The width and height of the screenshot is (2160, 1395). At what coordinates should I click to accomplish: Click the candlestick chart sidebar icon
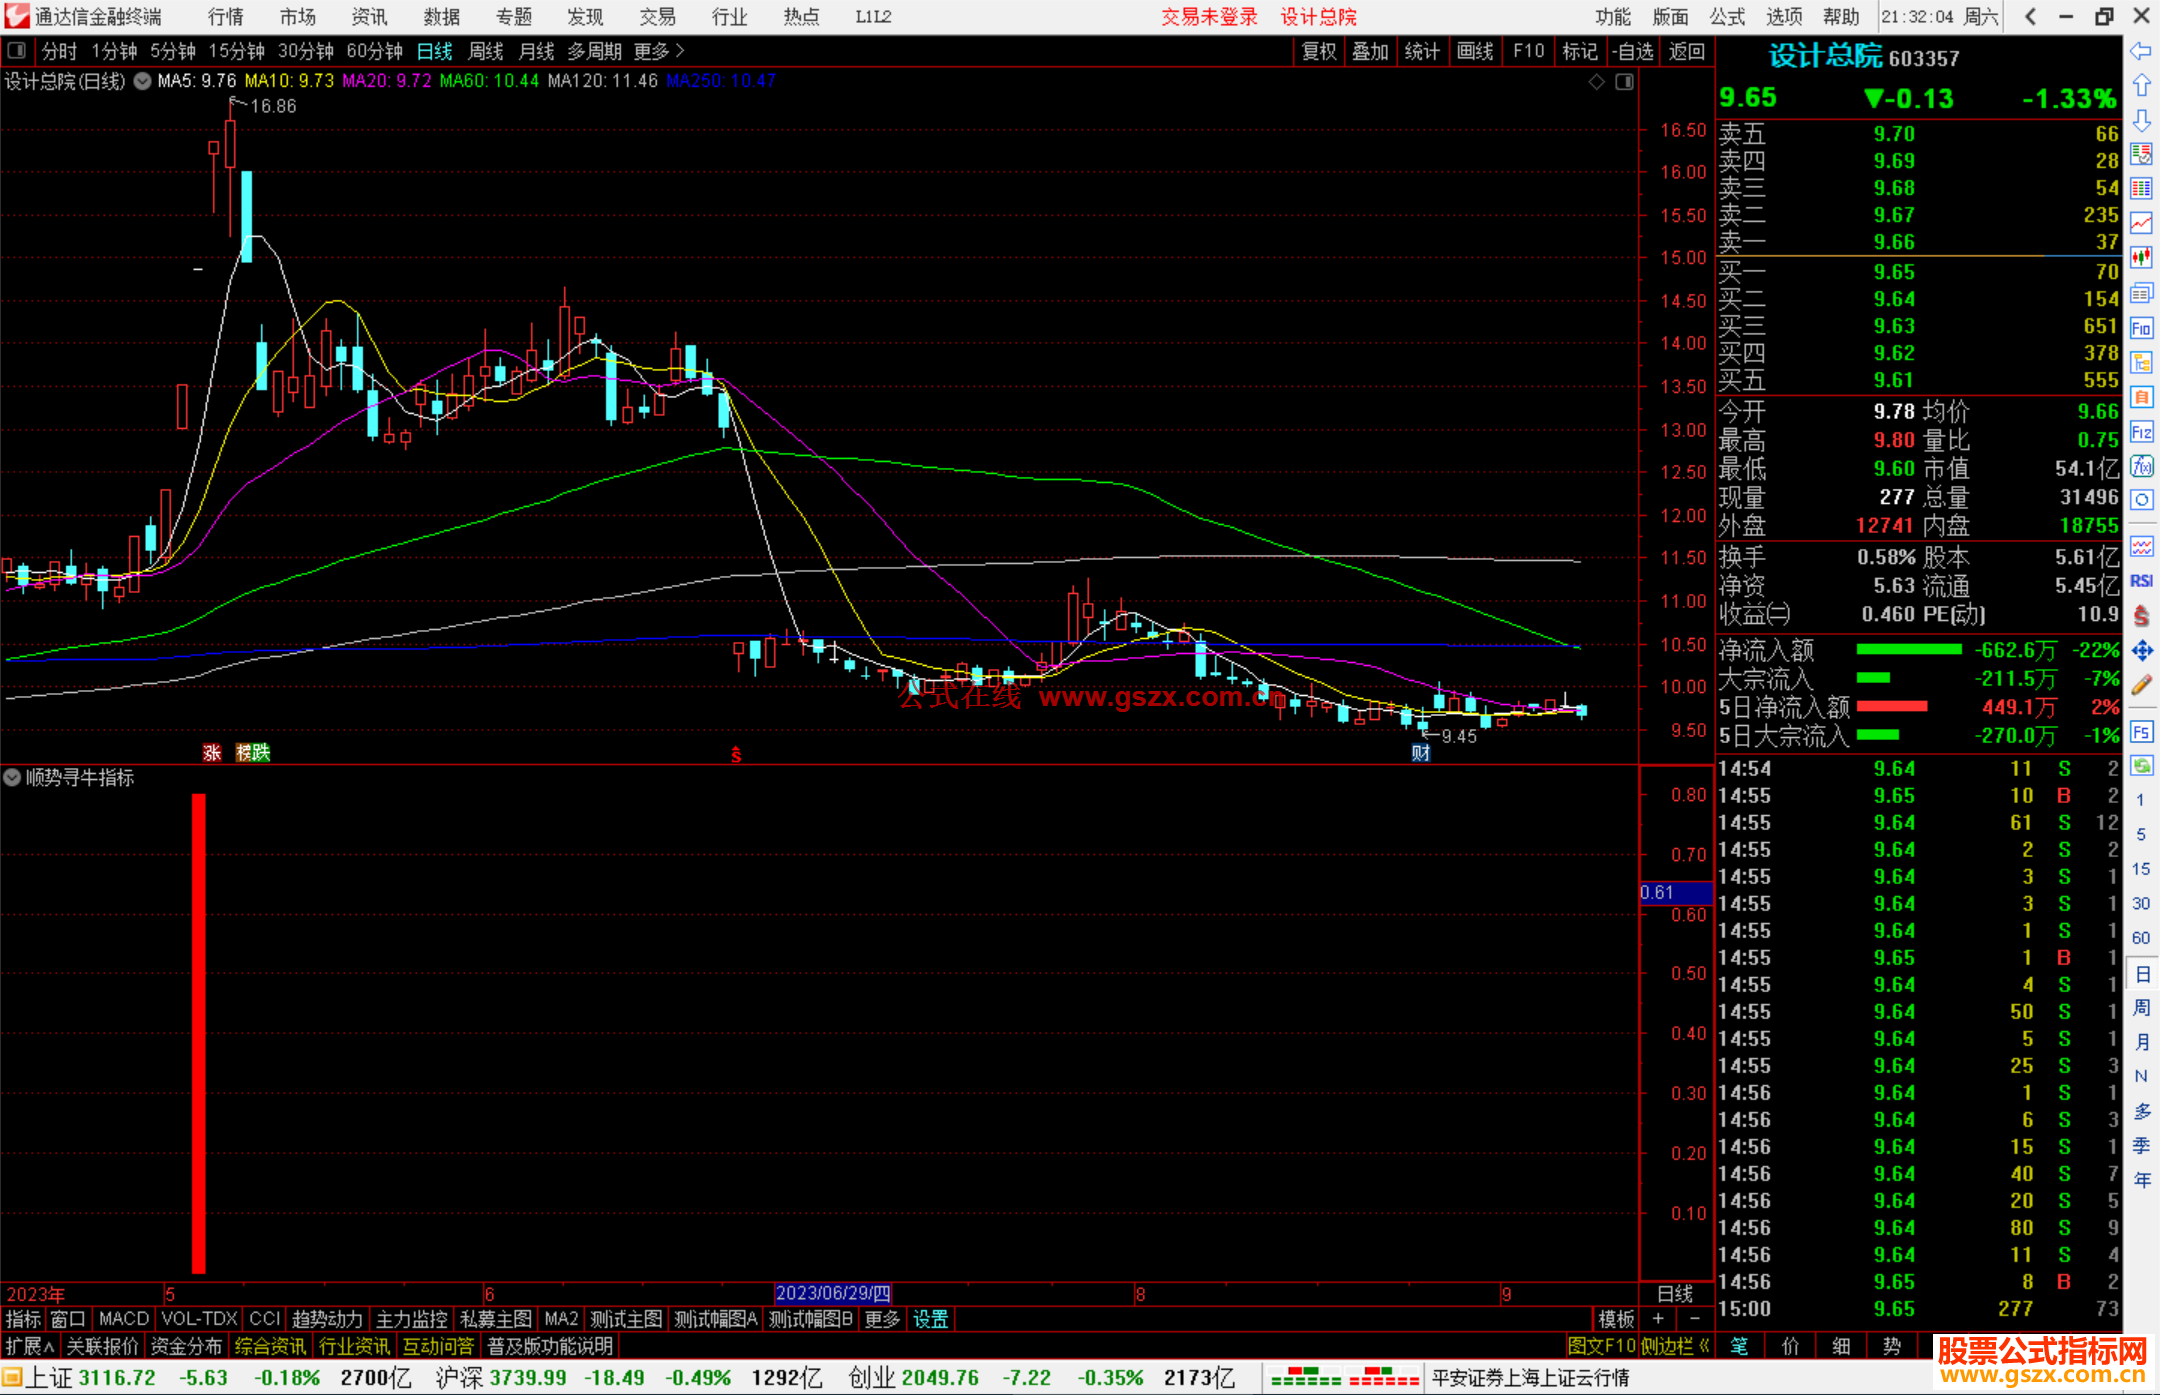[2141, 258]
